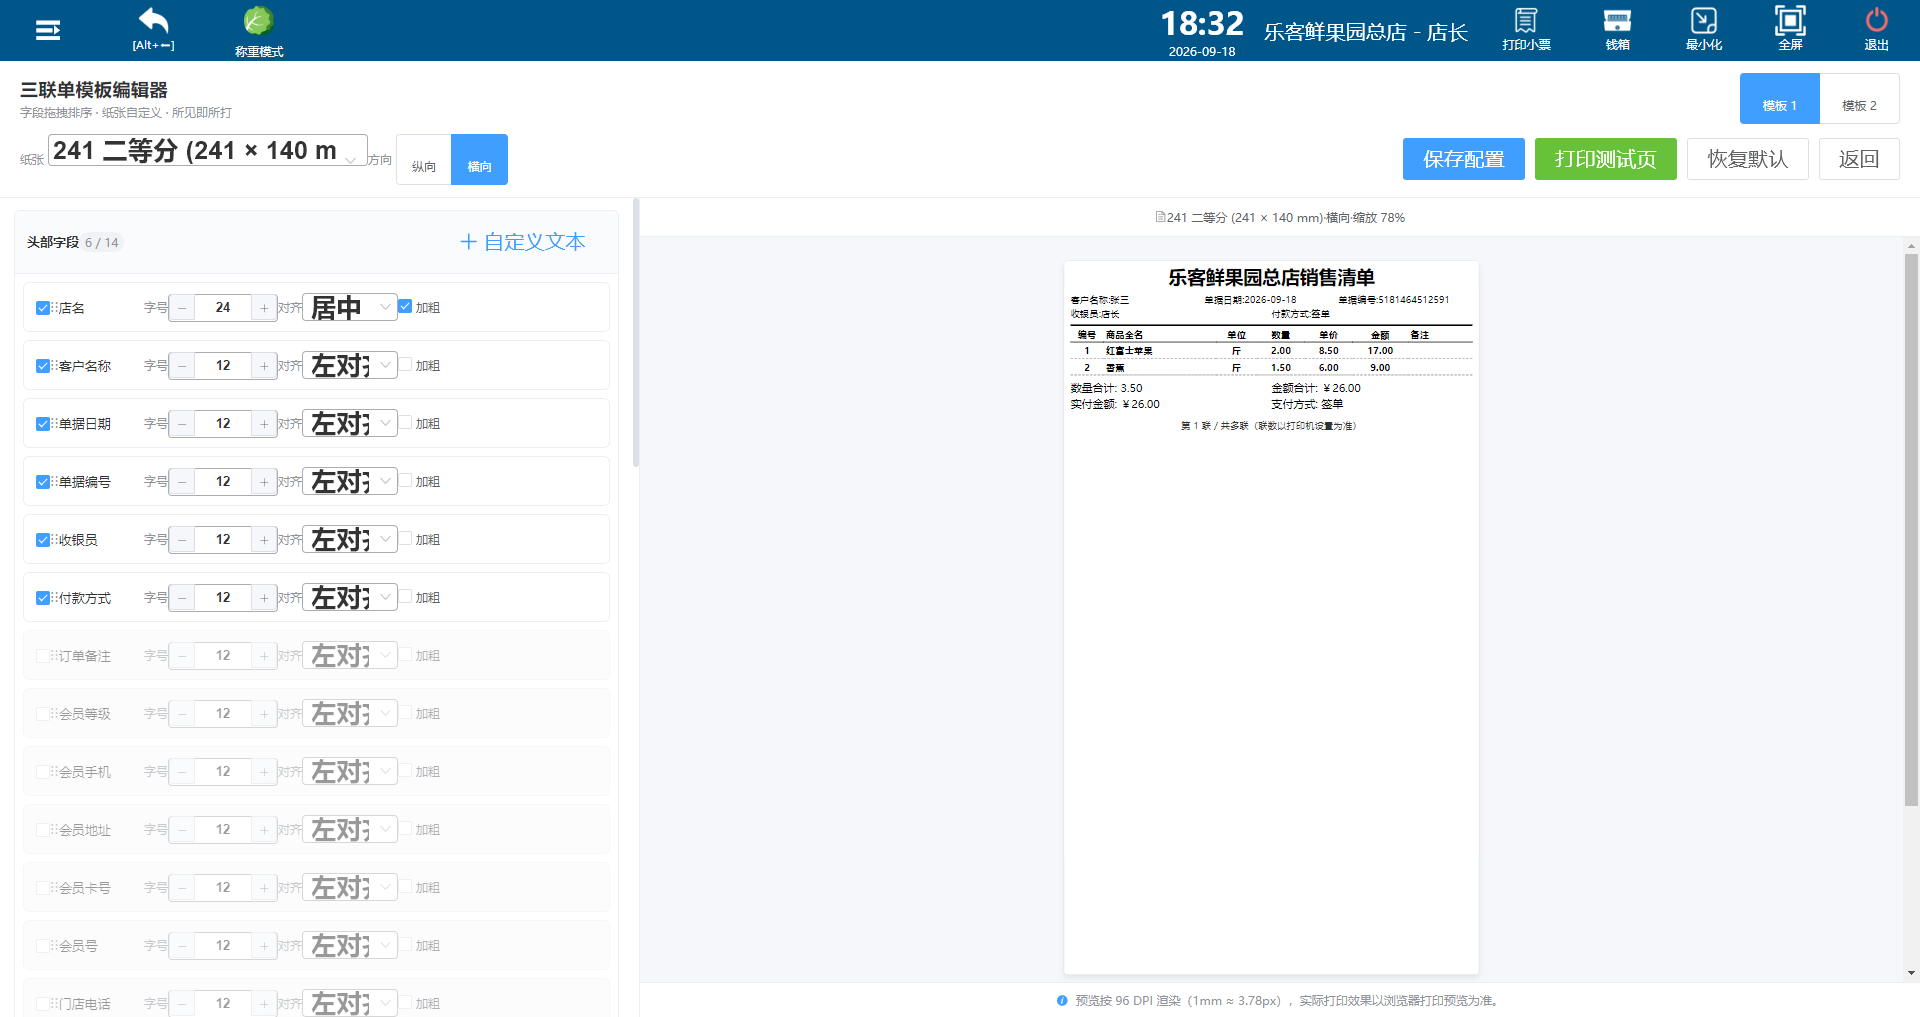Click the 打印测试页 button
The image size is (1920, 1017).
pos(1606,159)
